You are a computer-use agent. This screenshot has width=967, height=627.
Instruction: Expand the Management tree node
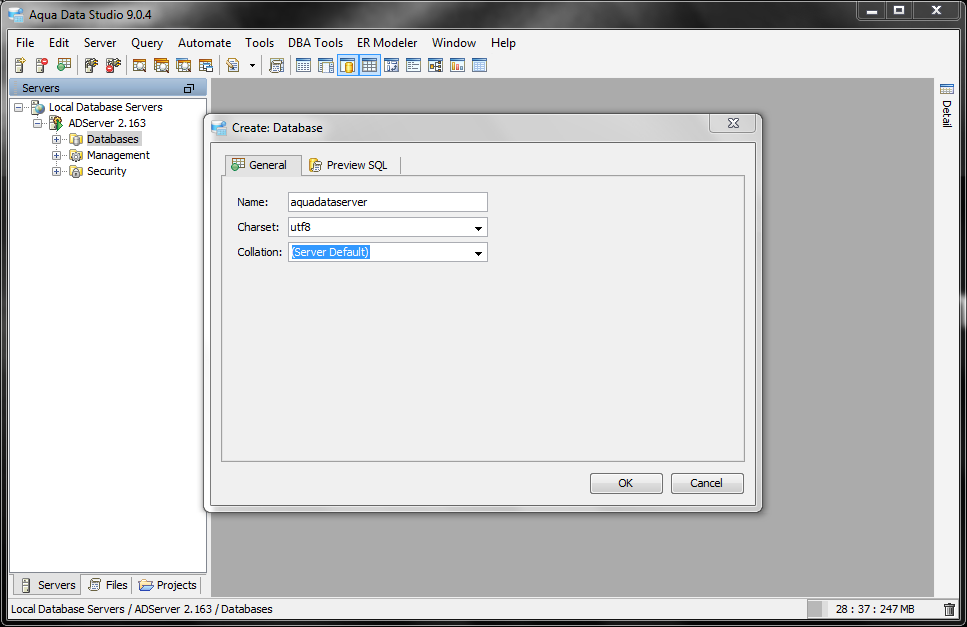57,155
